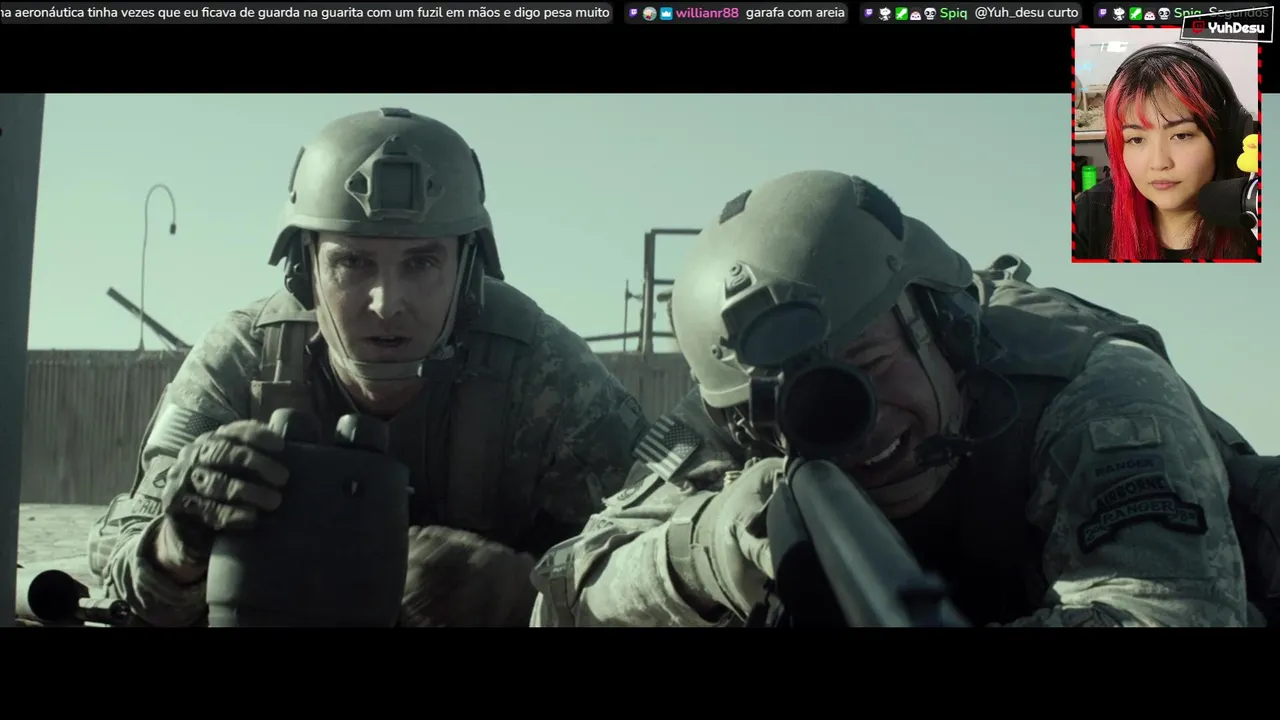Image resolution: width=1280 pixels, height=720 pixels.
Task: Click the green sword badge beside the first Spiq
Action: point(901,13)
